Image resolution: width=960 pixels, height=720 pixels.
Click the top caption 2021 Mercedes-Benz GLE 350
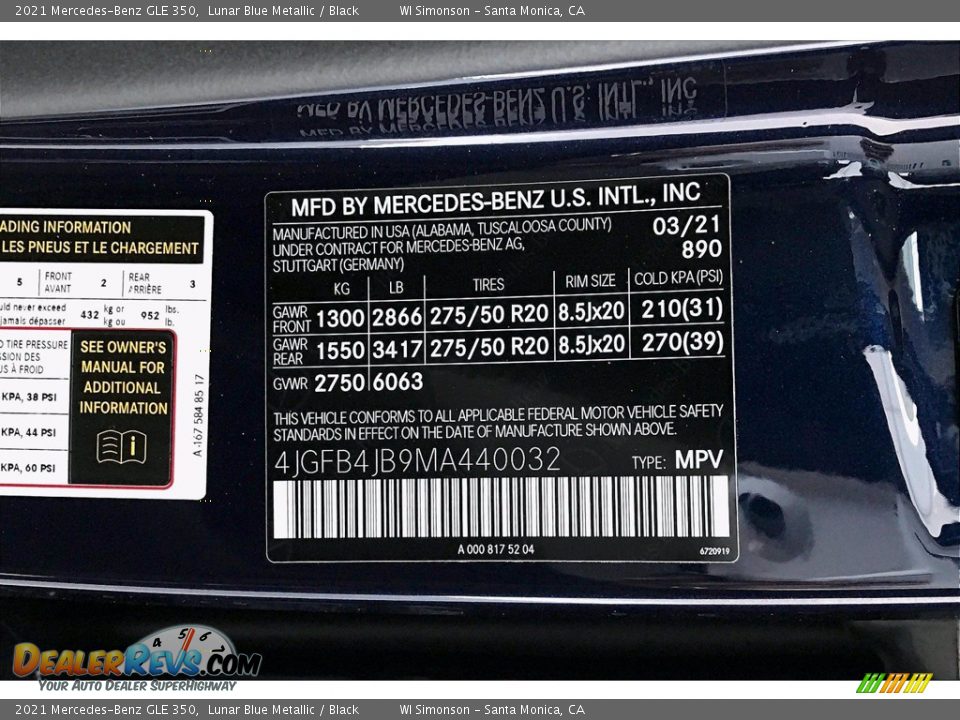coord(106,10)
